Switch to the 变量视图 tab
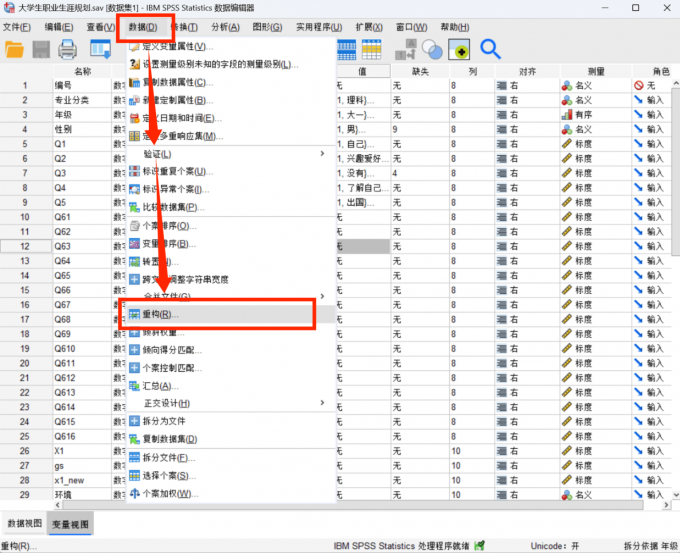This screenshot has width=680, height=553. (70, 524)
